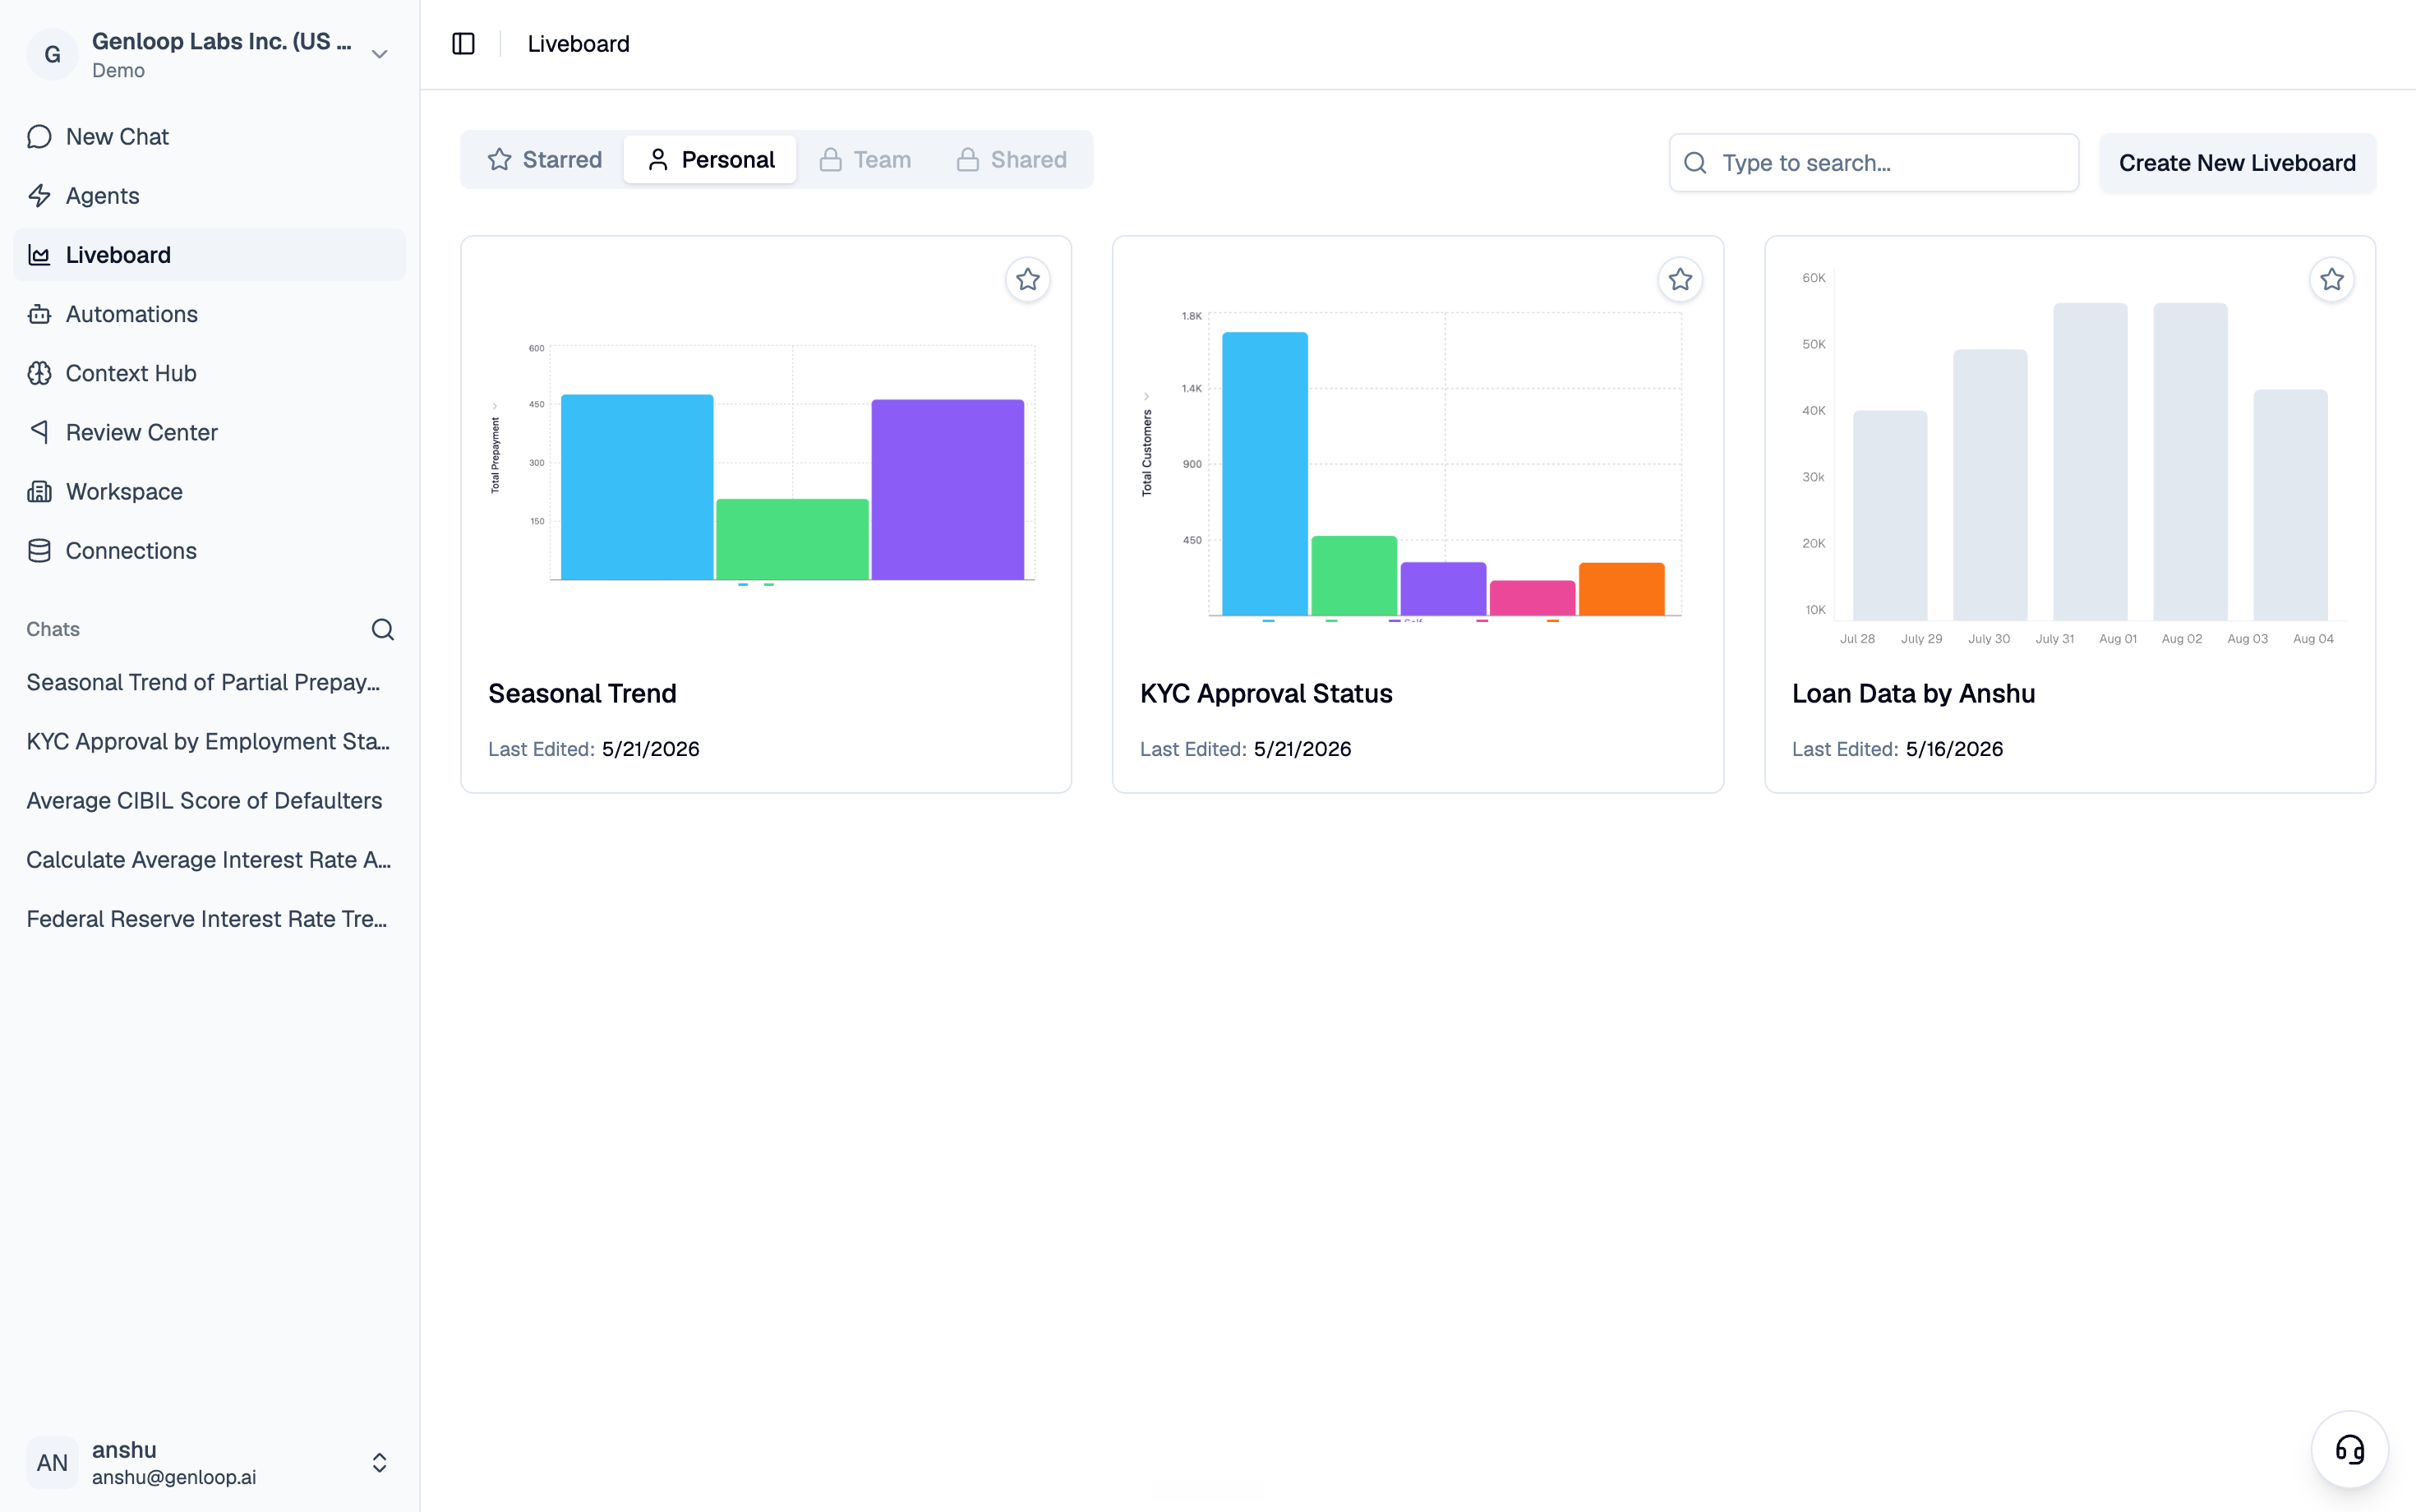Click the Liveboard chart icon in sidebar

click(39, 255)
